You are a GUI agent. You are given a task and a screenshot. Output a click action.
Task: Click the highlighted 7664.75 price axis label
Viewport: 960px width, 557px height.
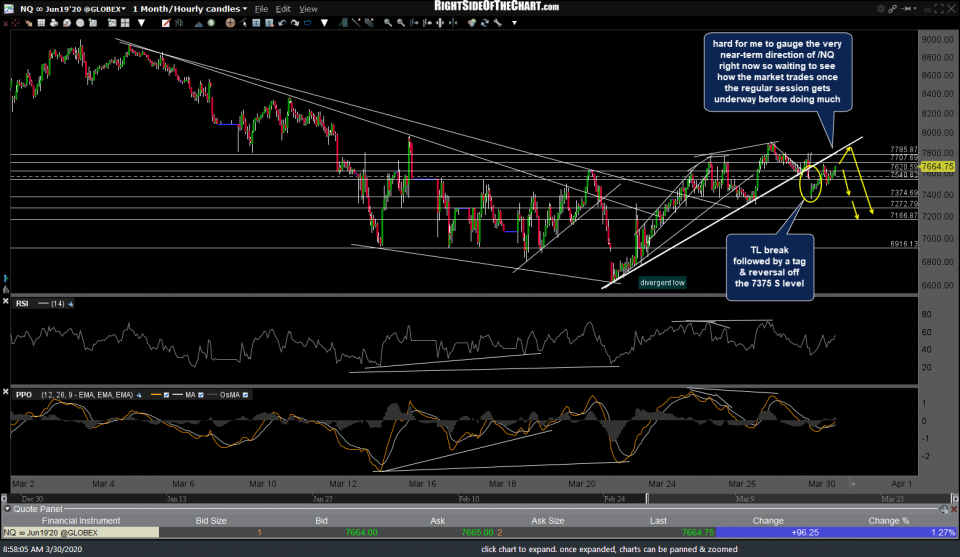point(937,166)
